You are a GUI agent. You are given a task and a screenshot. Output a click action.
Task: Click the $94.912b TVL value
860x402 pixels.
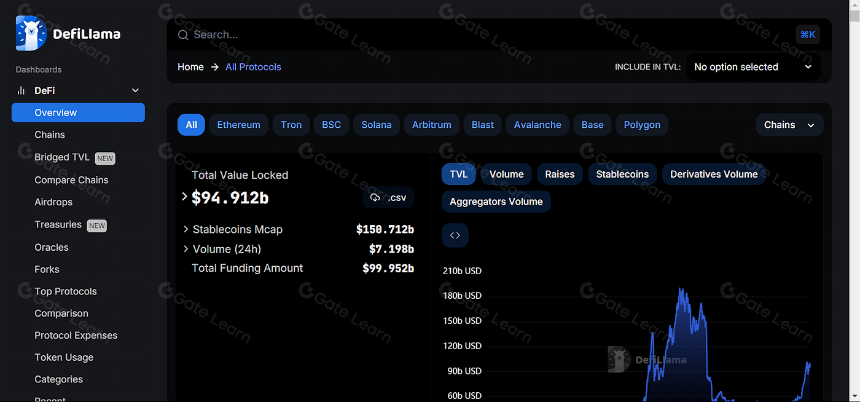point(230,197)
